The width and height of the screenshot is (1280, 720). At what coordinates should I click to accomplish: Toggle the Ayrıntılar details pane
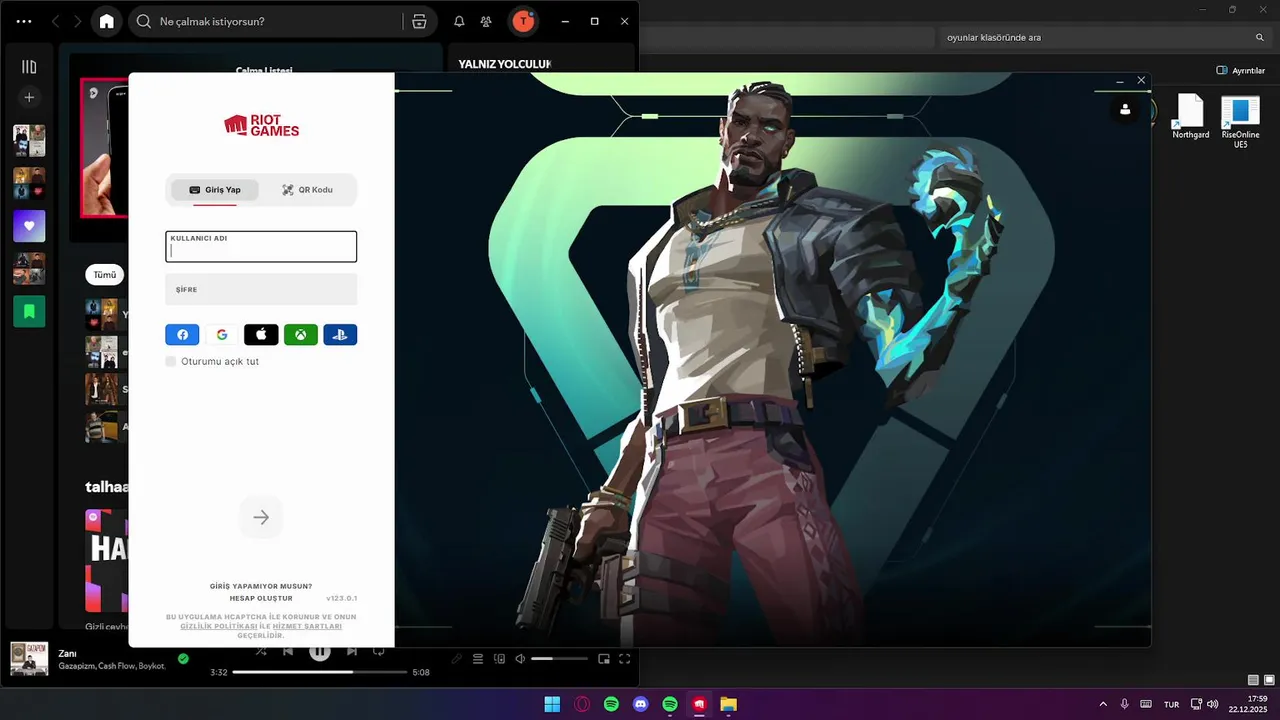(x=1241, y=70)
